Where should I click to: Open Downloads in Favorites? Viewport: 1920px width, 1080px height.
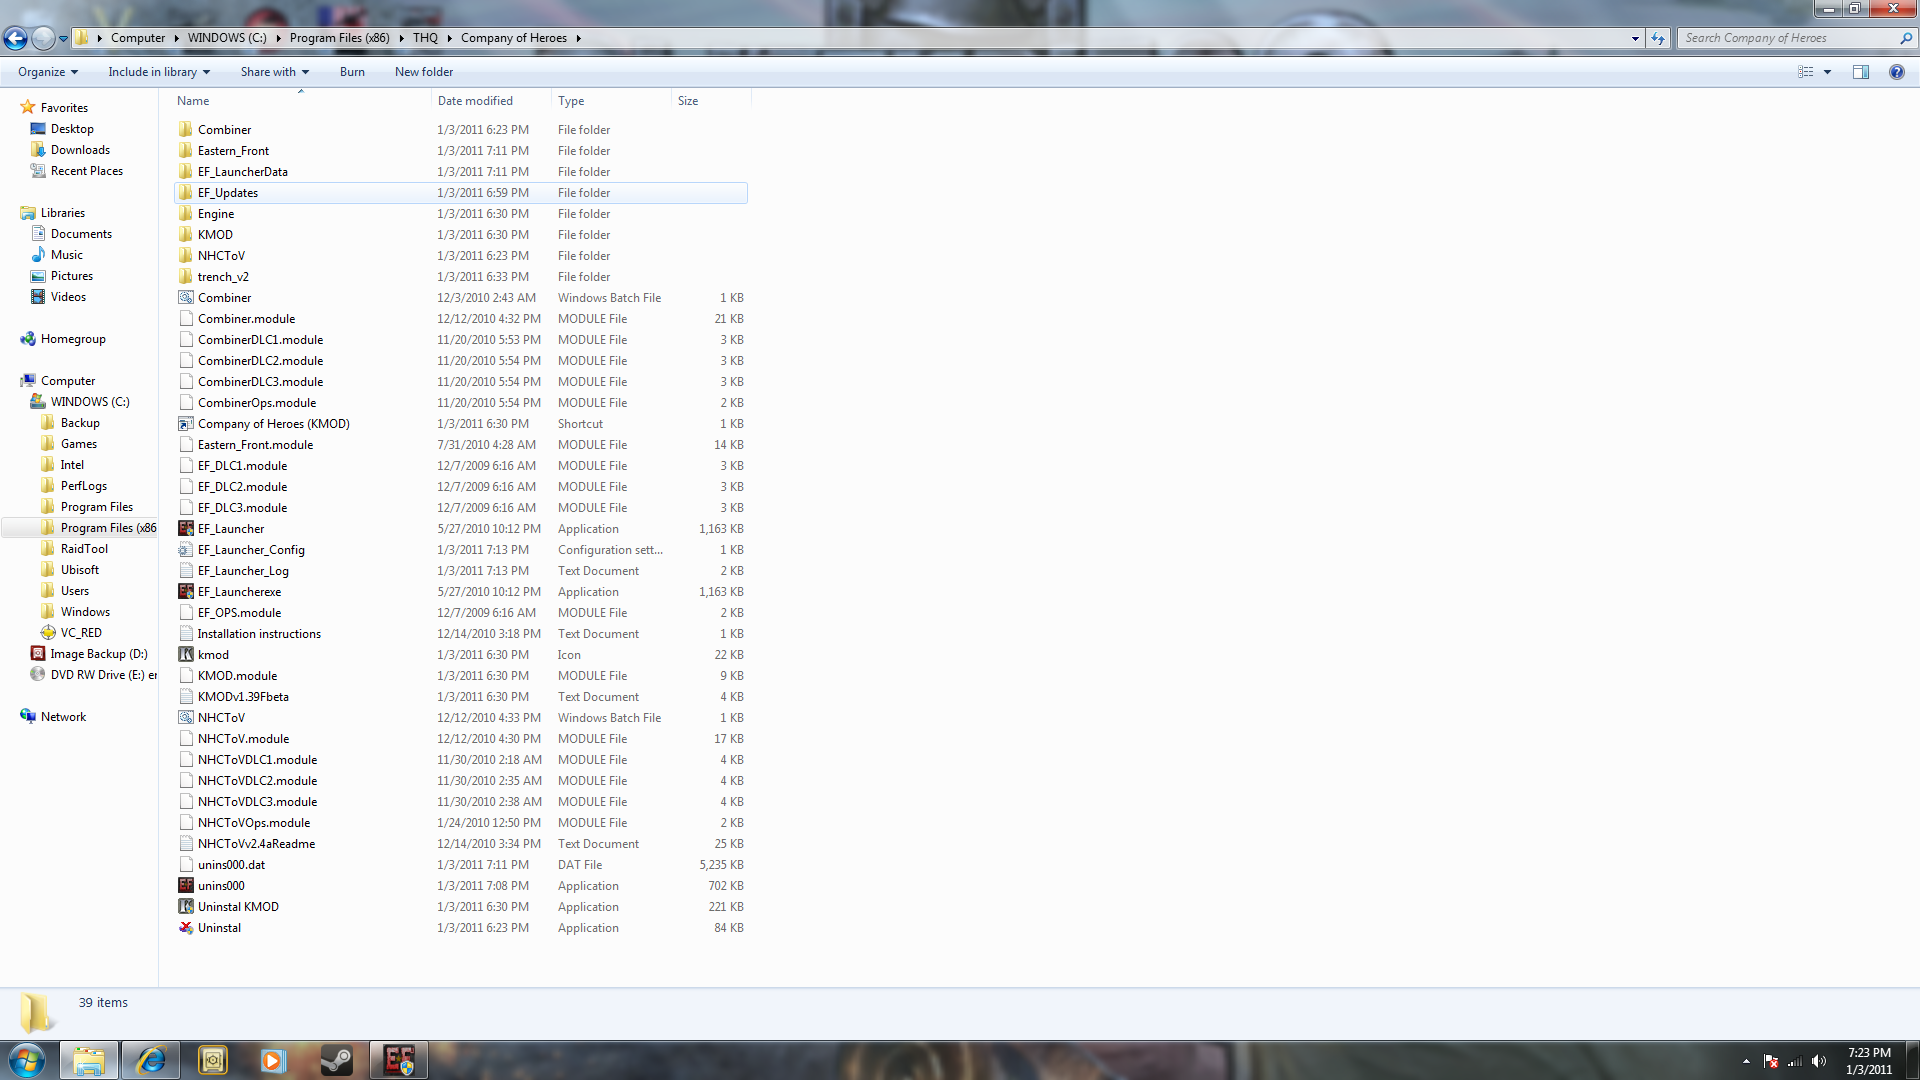click(x=80, y=150)
